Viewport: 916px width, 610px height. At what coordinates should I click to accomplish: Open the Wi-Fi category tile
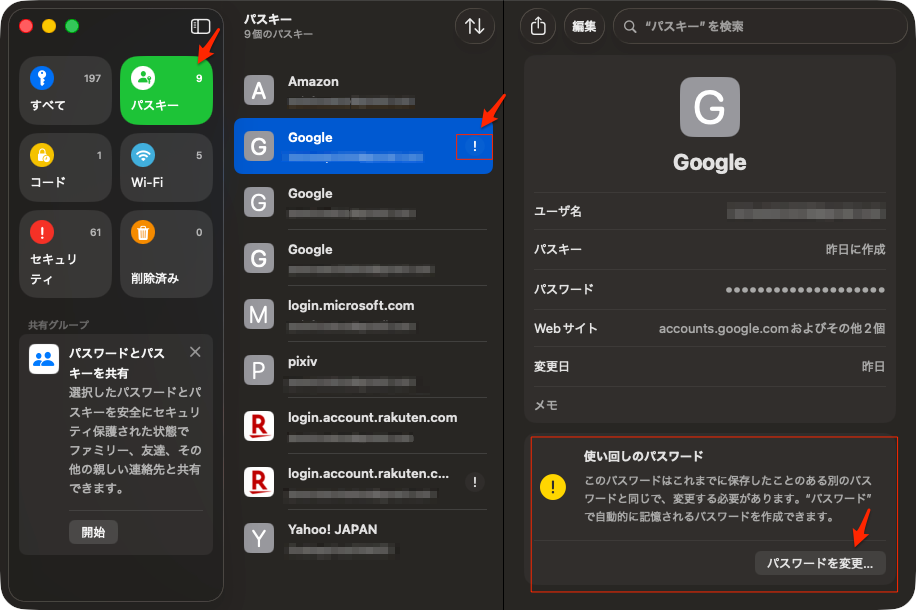[166, 168]
